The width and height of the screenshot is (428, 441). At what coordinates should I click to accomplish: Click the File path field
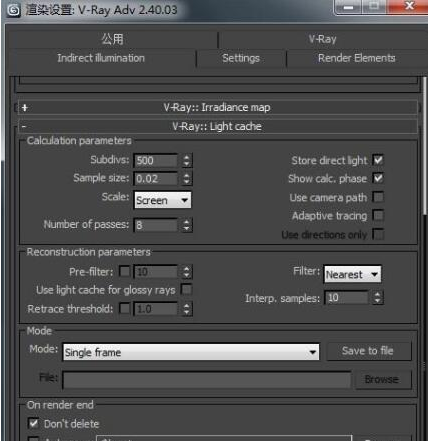pos(207,380)
